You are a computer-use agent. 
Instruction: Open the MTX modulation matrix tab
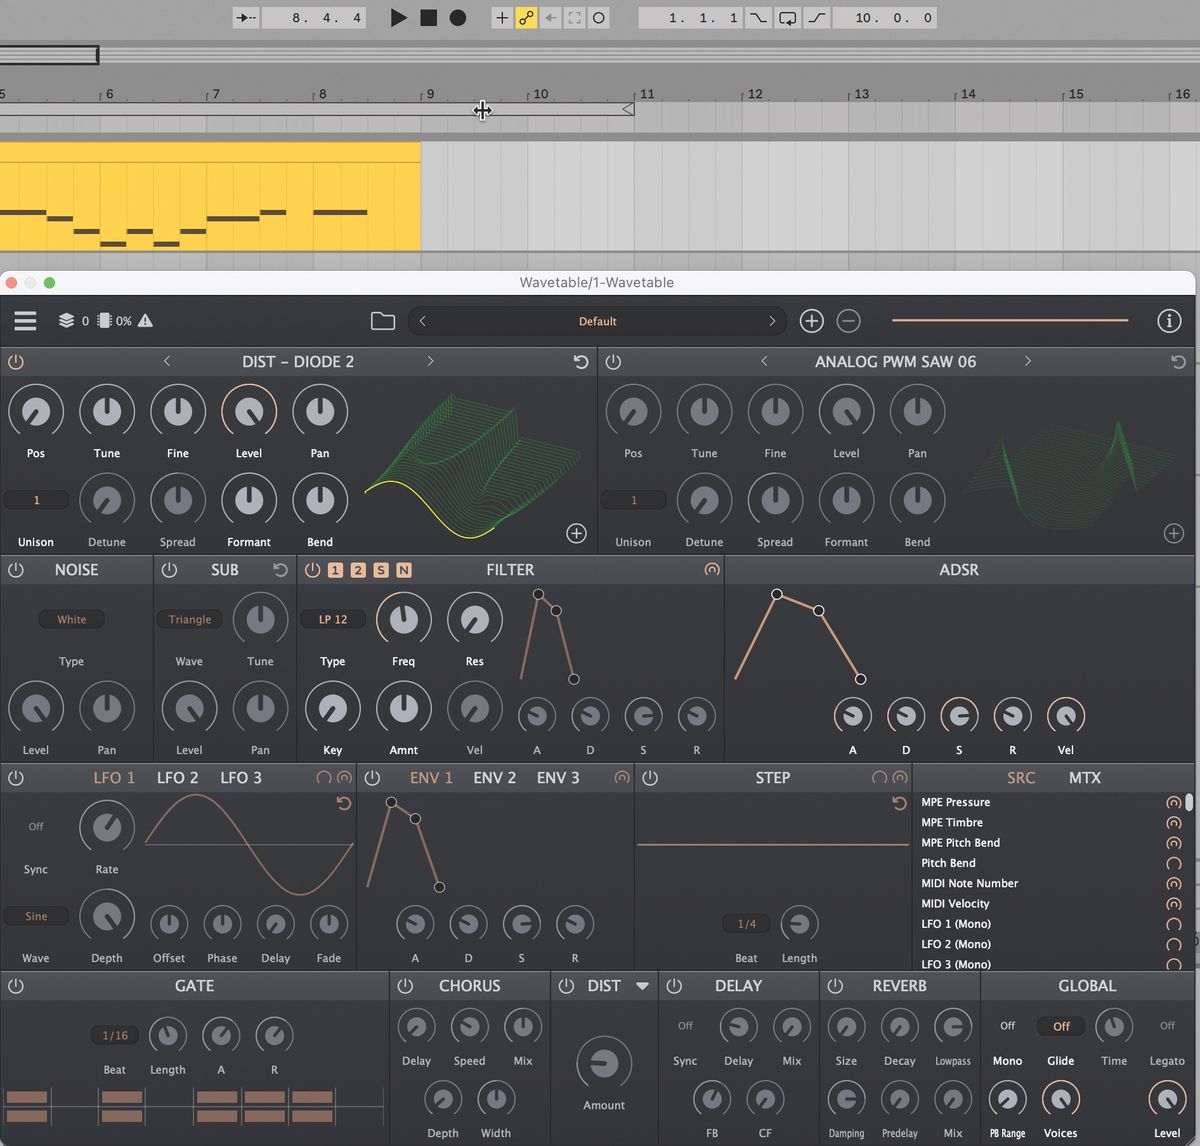click(1084, 777)
